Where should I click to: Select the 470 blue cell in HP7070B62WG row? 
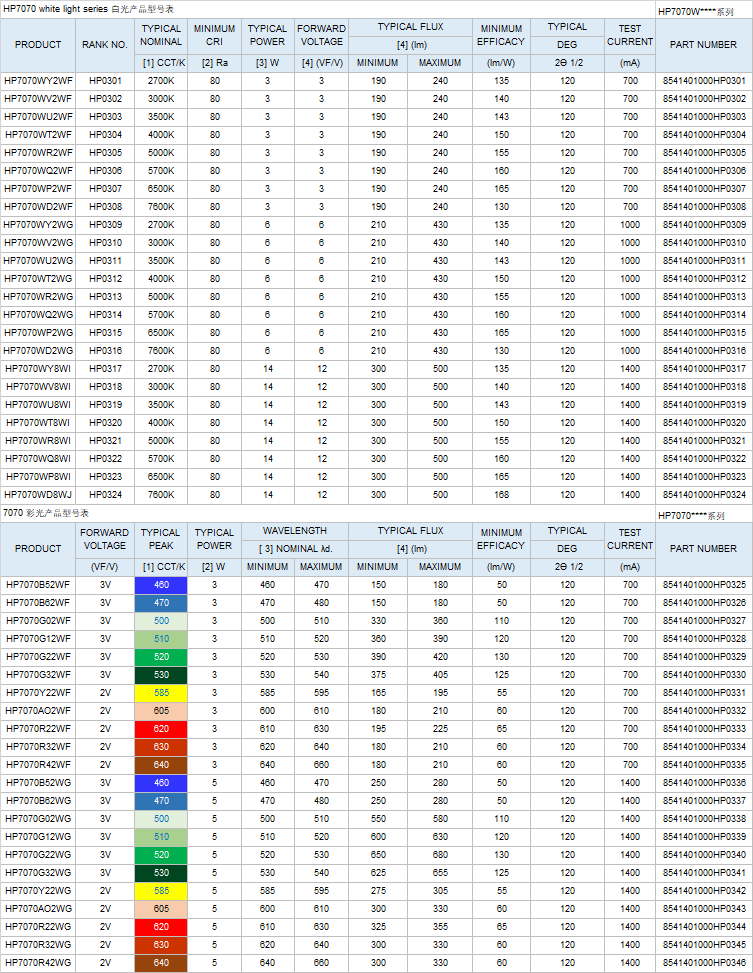(161, 801)
